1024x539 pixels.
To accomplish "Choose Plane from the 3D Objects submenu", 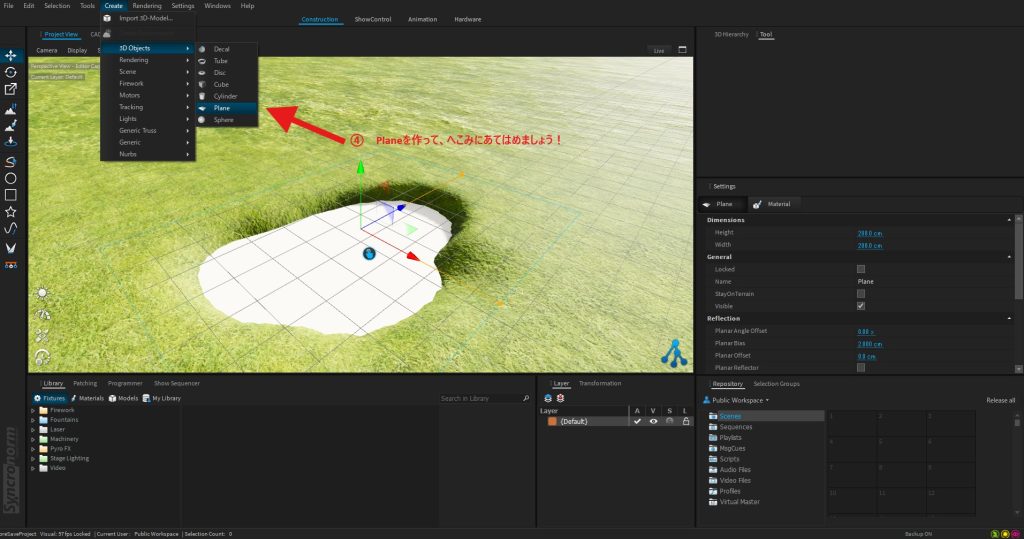I will point(221,107).
